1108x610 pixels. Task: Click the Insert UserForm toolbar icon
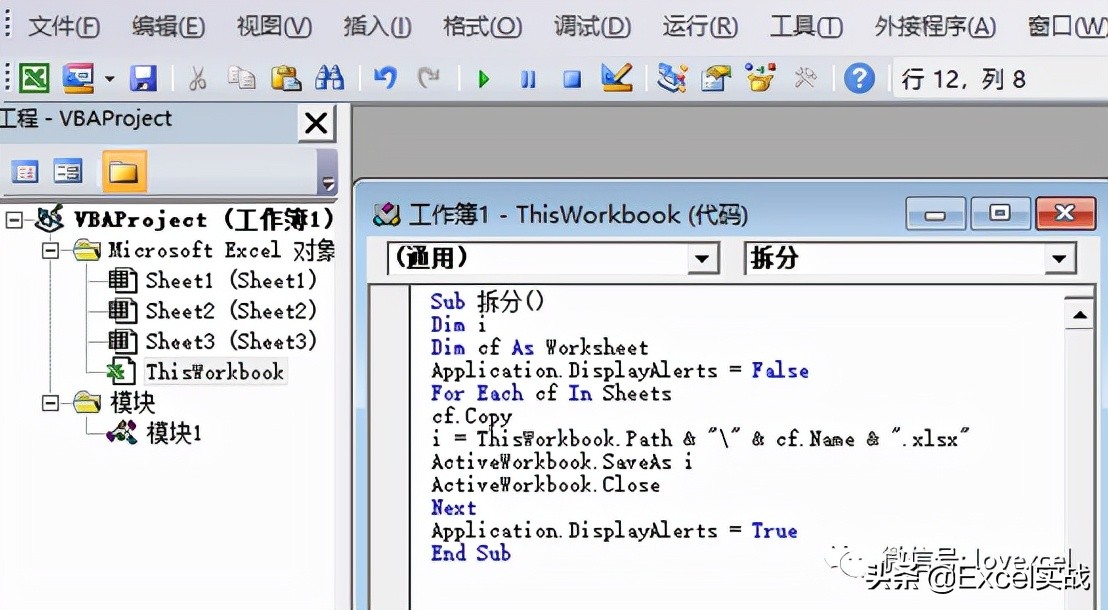tap(78, 78)
